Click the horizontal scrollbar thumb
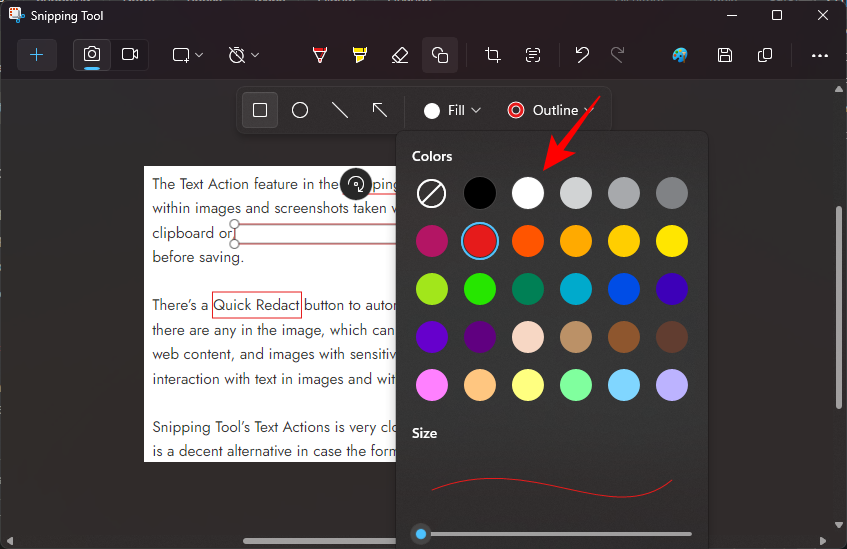 coord(319,541)
